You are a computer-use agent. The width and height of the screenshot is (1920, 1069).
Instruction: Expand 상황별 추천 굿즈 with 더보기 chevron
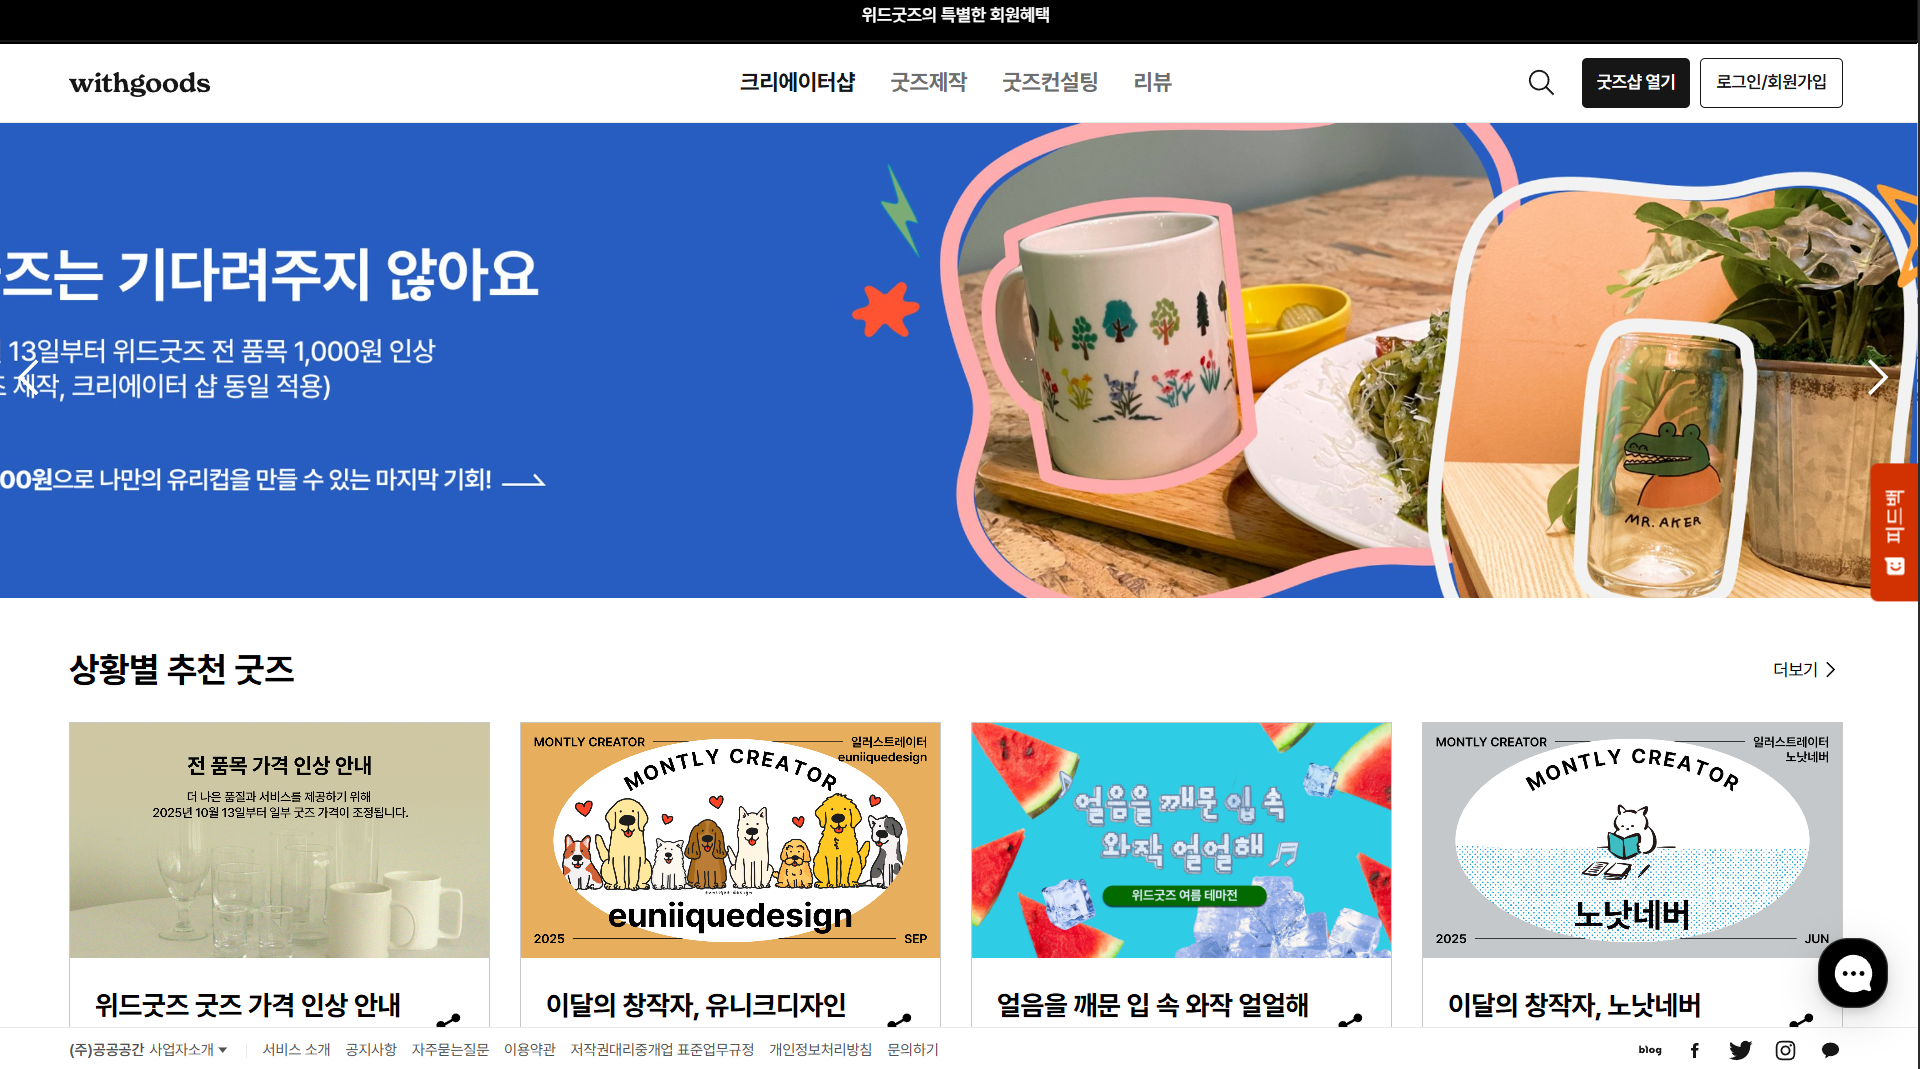1804,670
